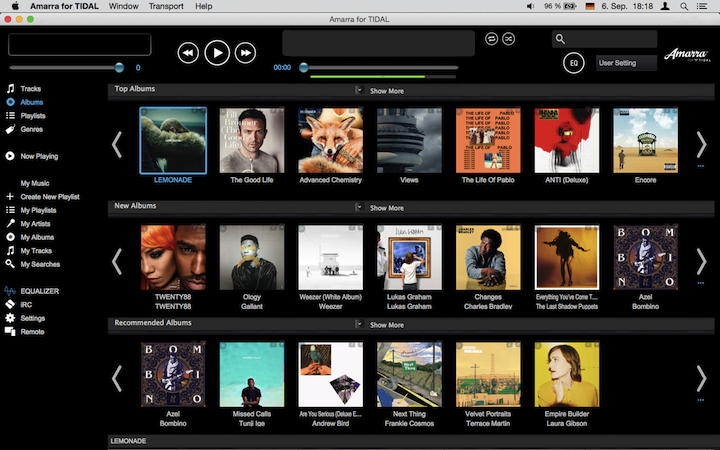Image resolution: width=720 pixels, height=450 pixels.
Task: Select the ANTI (Deluxe) album cover
Action: pyautogui.click(x=567, y=141)
